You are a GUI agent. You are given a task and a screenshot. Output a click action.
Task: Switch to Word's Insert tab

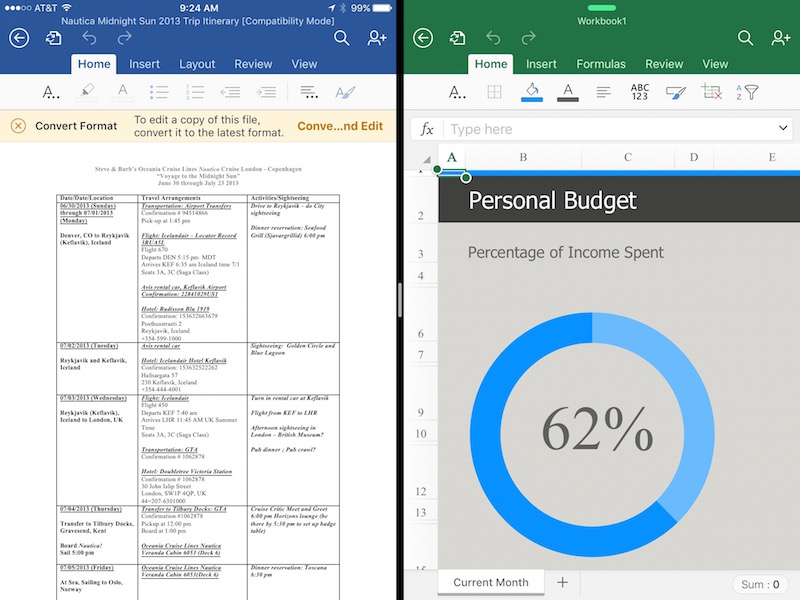[144, 64]
